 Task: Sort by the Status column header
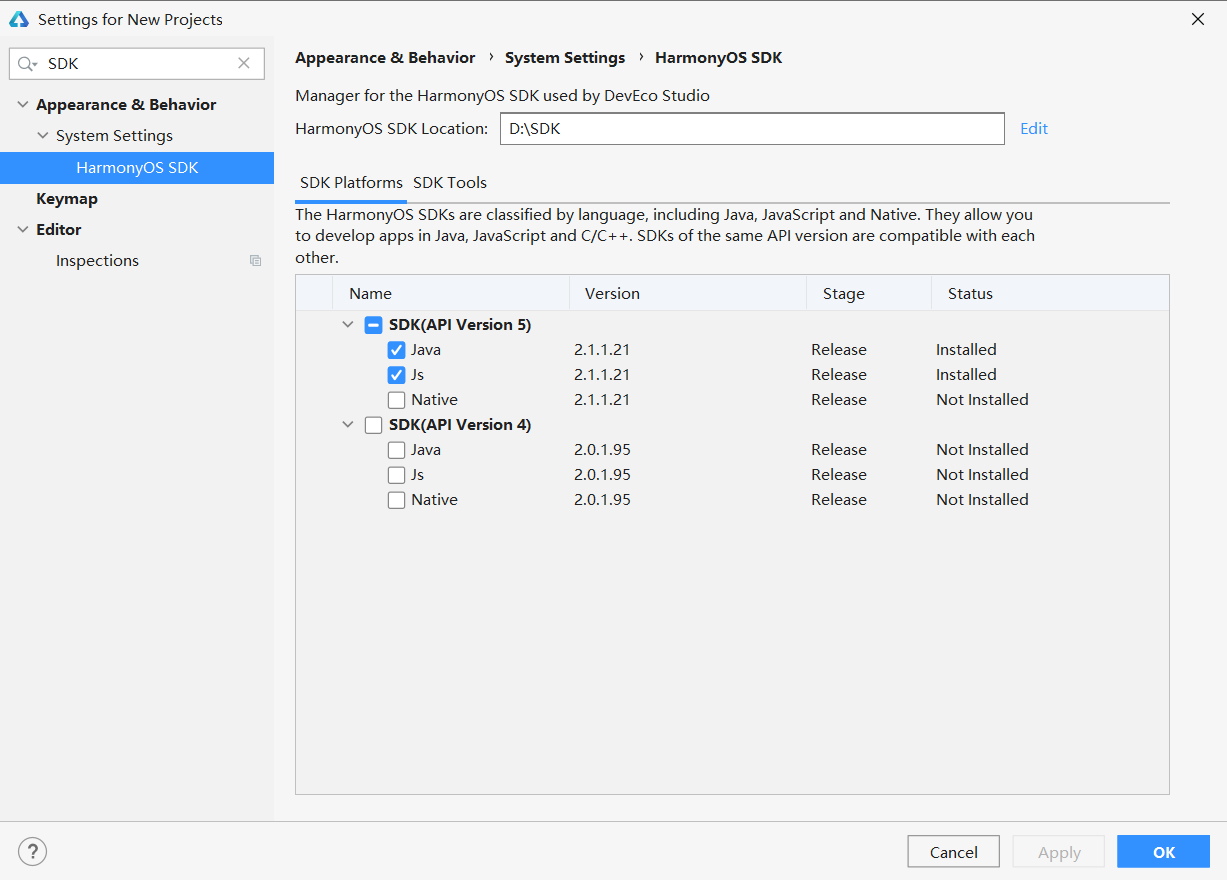click(1050, 294)
